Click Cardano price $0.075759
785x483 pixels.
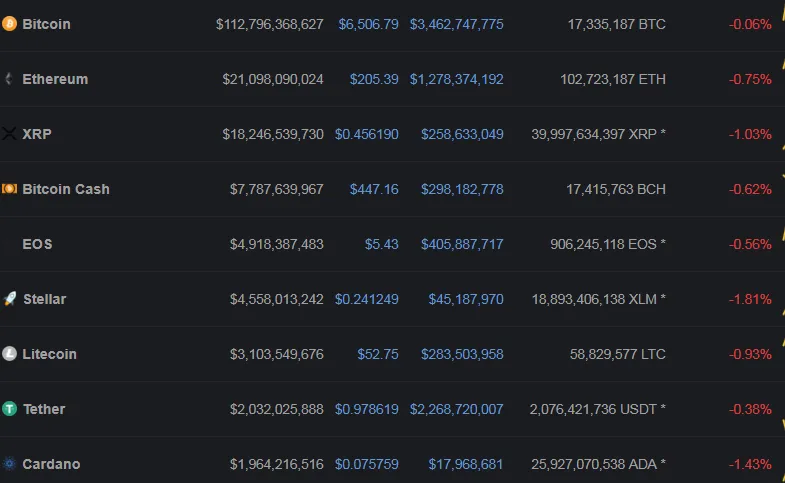366,464
